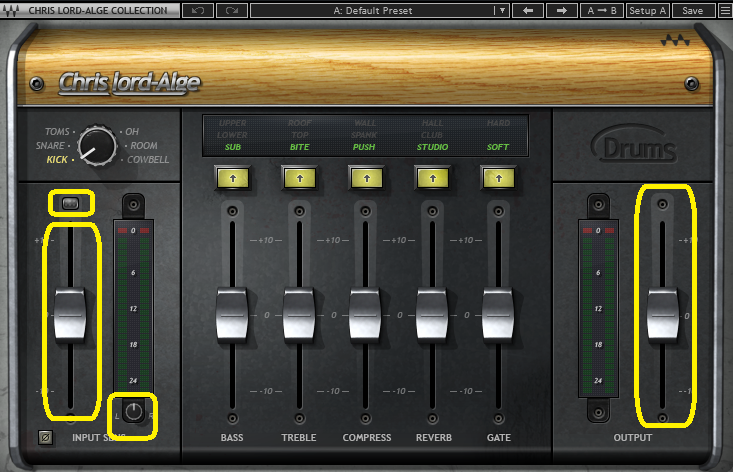The image size is (733, 472).
Task: Click the undo arrow in the top bar
Action: click(x=197, y=10)
